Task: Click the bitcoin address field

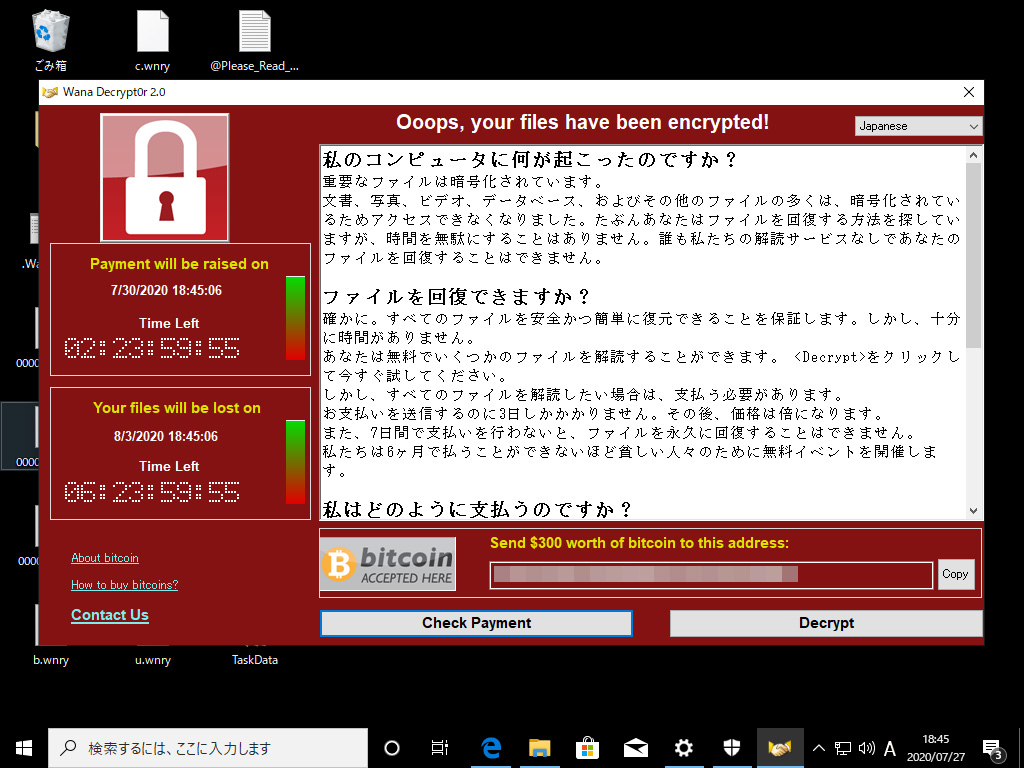Action: coord(711,575)
